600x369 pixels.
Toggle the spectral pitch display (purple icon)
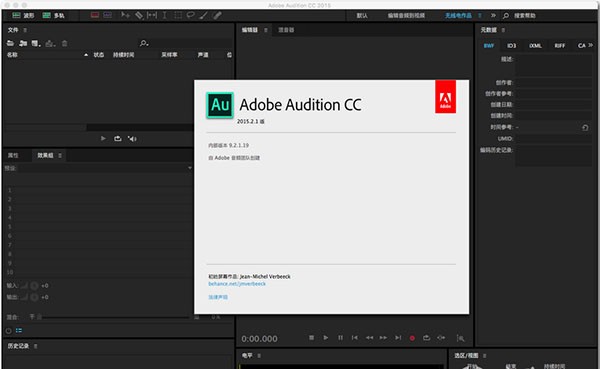(108, 15)
